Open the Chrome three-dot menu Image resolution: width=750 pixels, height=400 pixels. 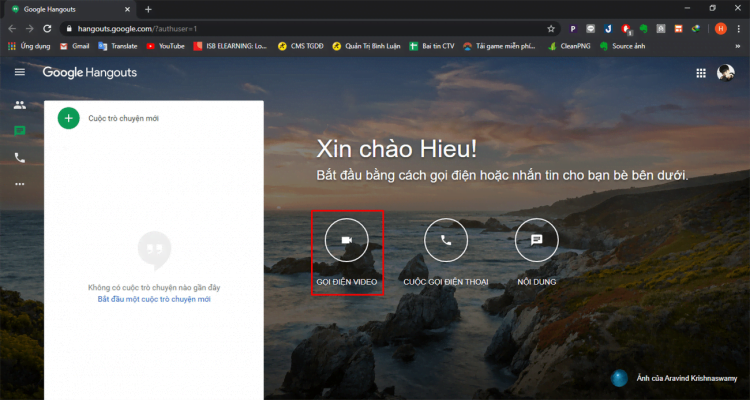739,29
